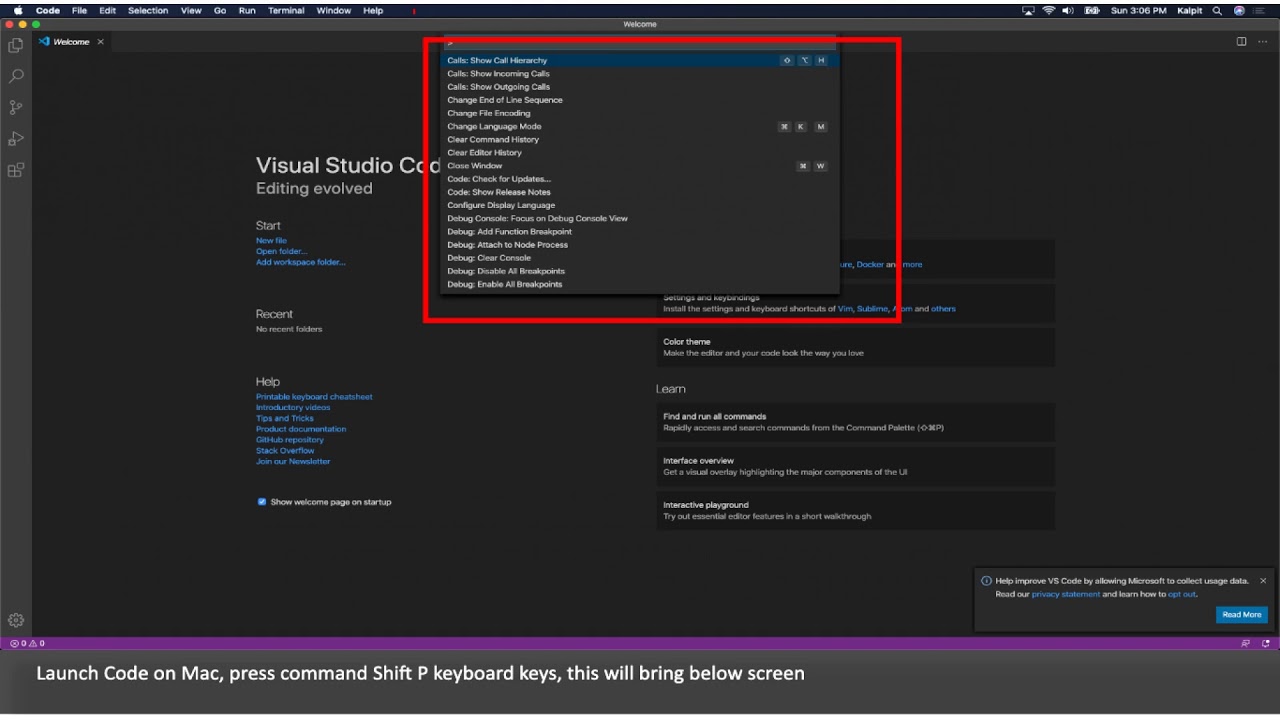Select Change End of Line Sequence
The image size is (1280, 720).
[639, 100]
